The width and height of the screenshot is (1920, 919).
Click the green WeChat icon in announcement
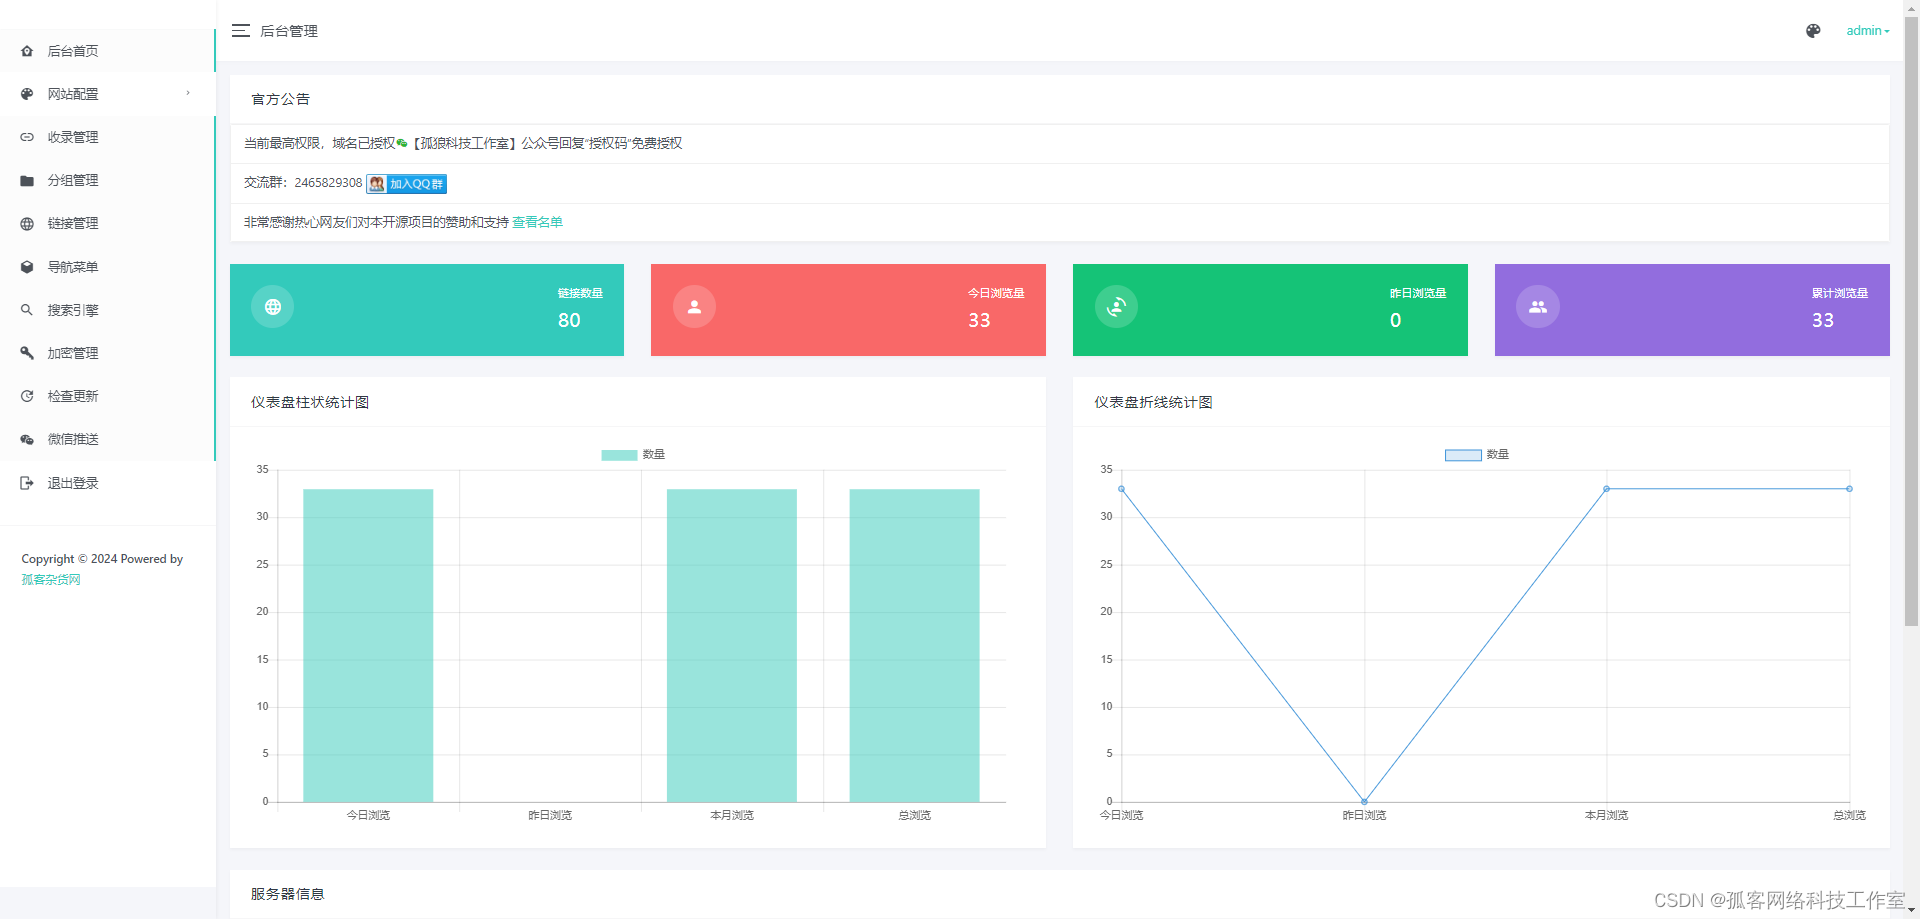pyautogui.click(x=402, y=143)
